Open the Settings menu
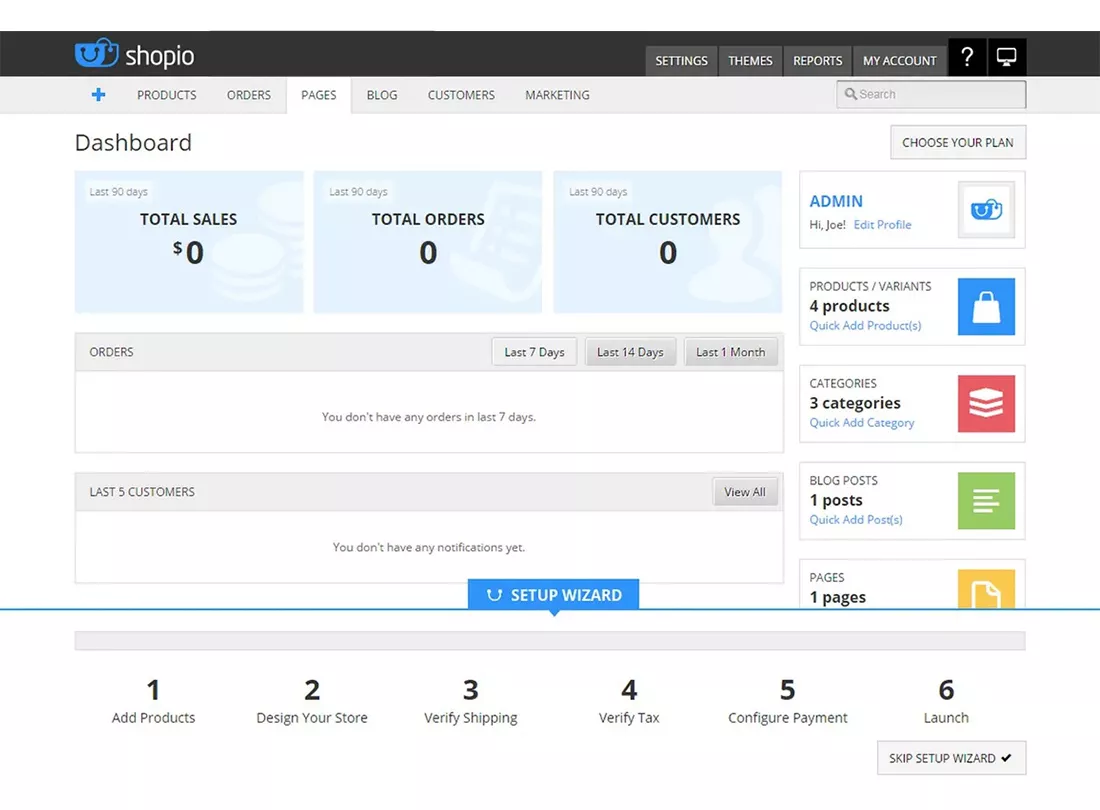Screen dimensions: 1100x810 [681, 61]
